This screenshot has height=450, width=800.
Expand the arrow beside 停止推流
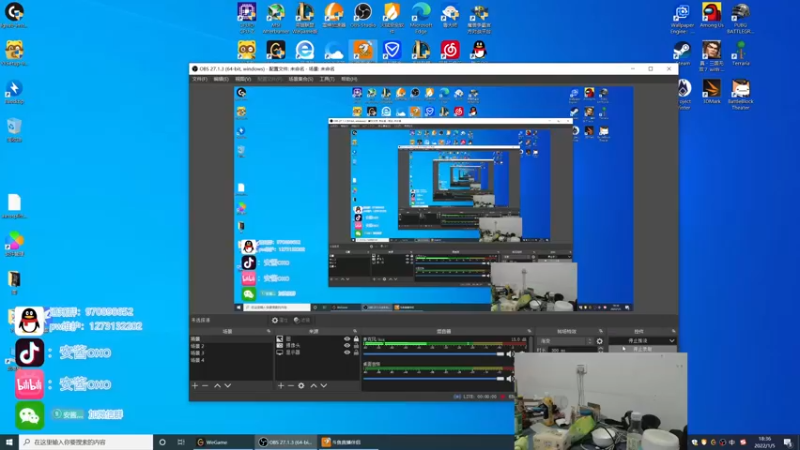click(x=671, y=341)
